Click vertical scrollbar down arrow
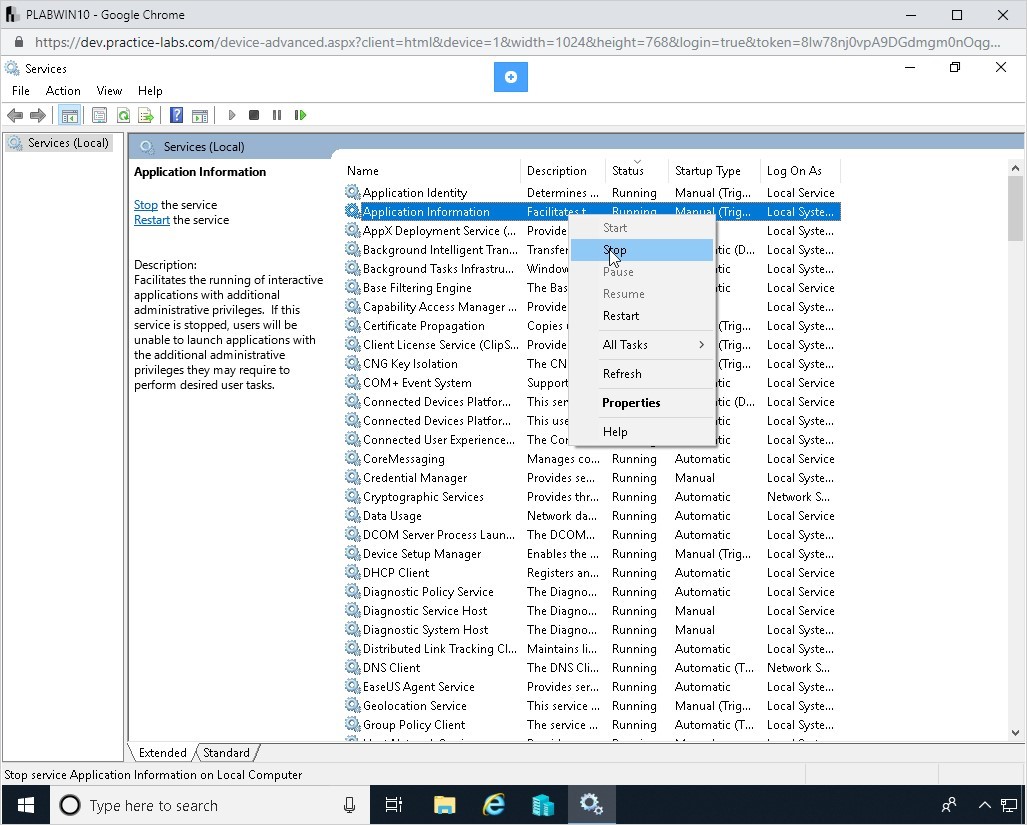 tap(1015, 733)
